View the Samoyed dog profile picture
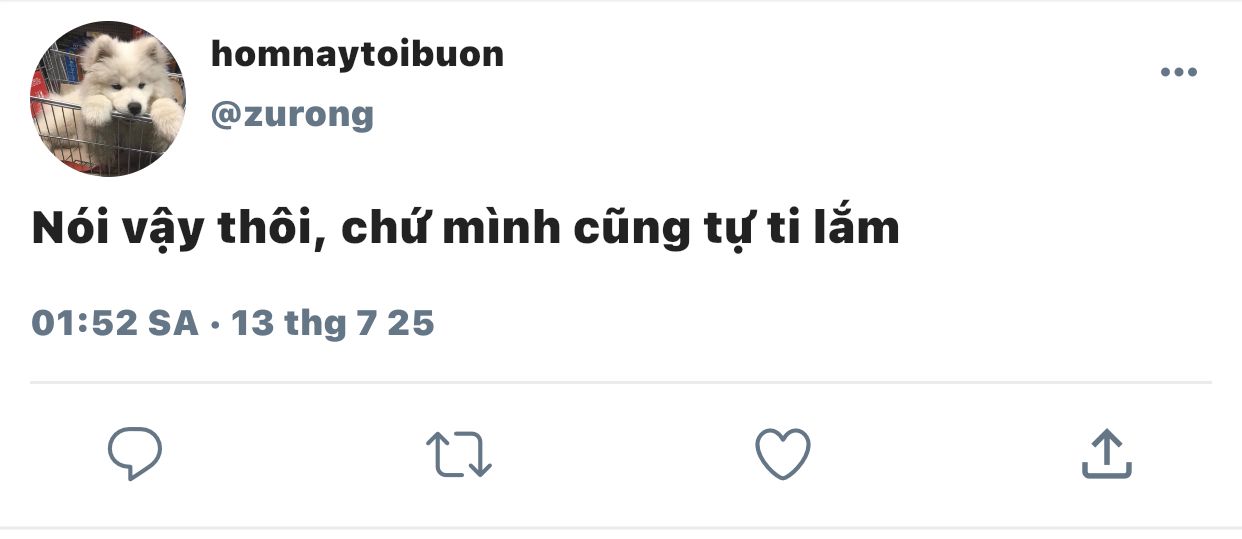Image resolution: width=1242 pixels, height=539 pixels. 108,98
